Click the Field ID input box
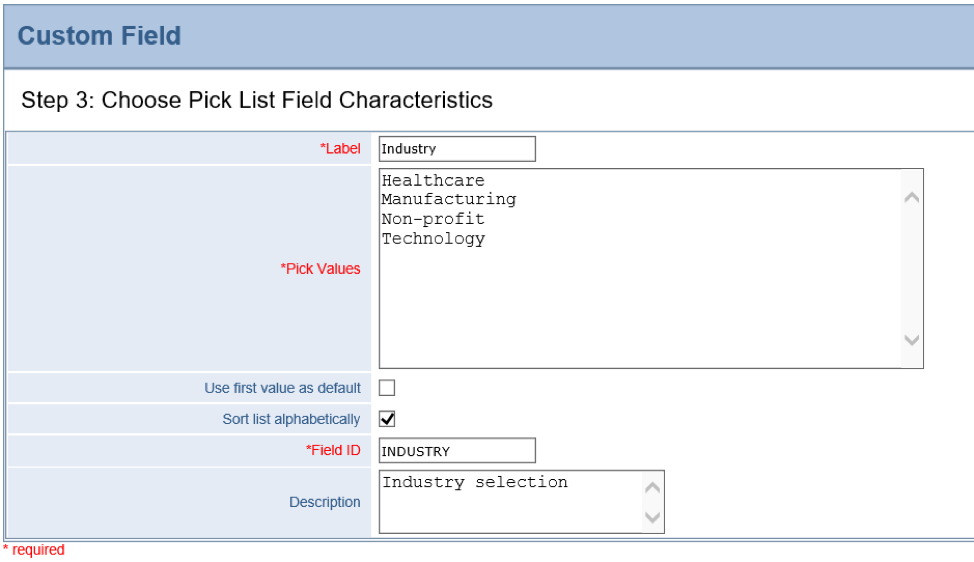Viewport: 974px width, 562px height. click(x=457, y=451)
